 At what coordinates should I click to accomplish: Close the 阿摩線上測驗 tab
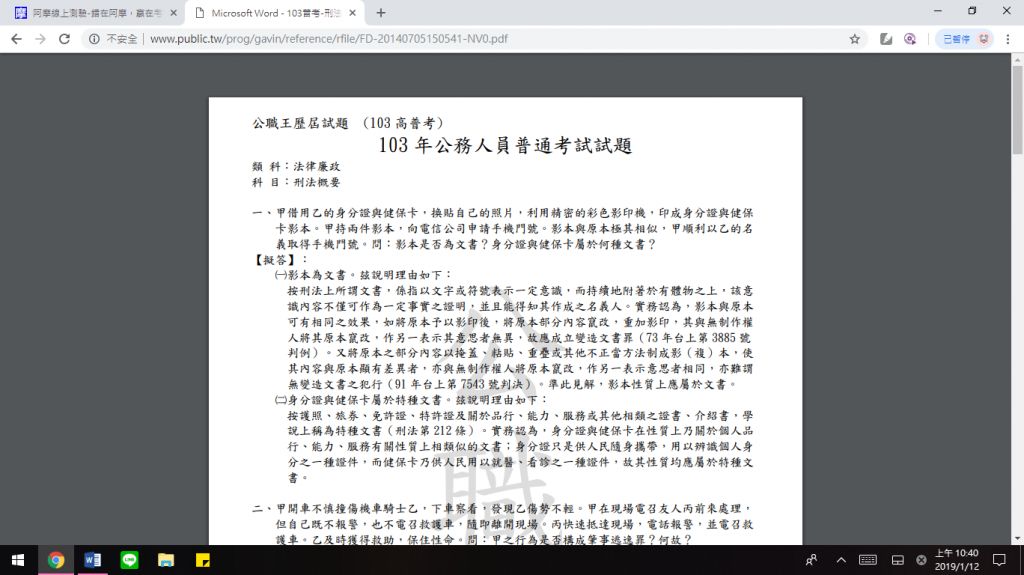coord(174,13)
